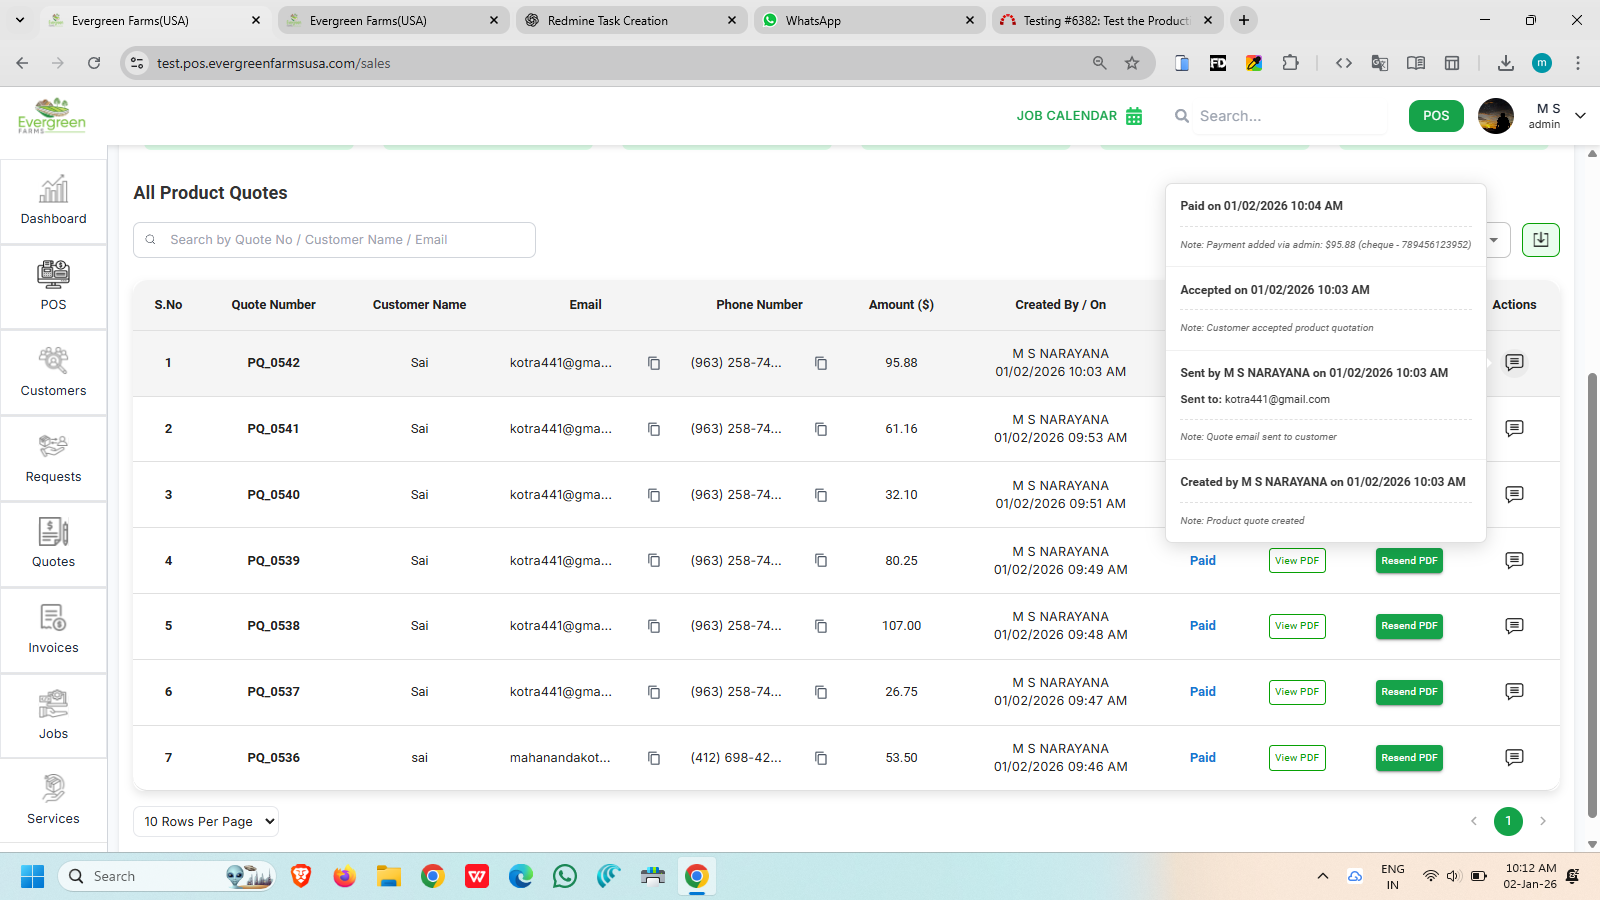Click the quote search input field
The image size is (1600, 900).
click(334, 240)
